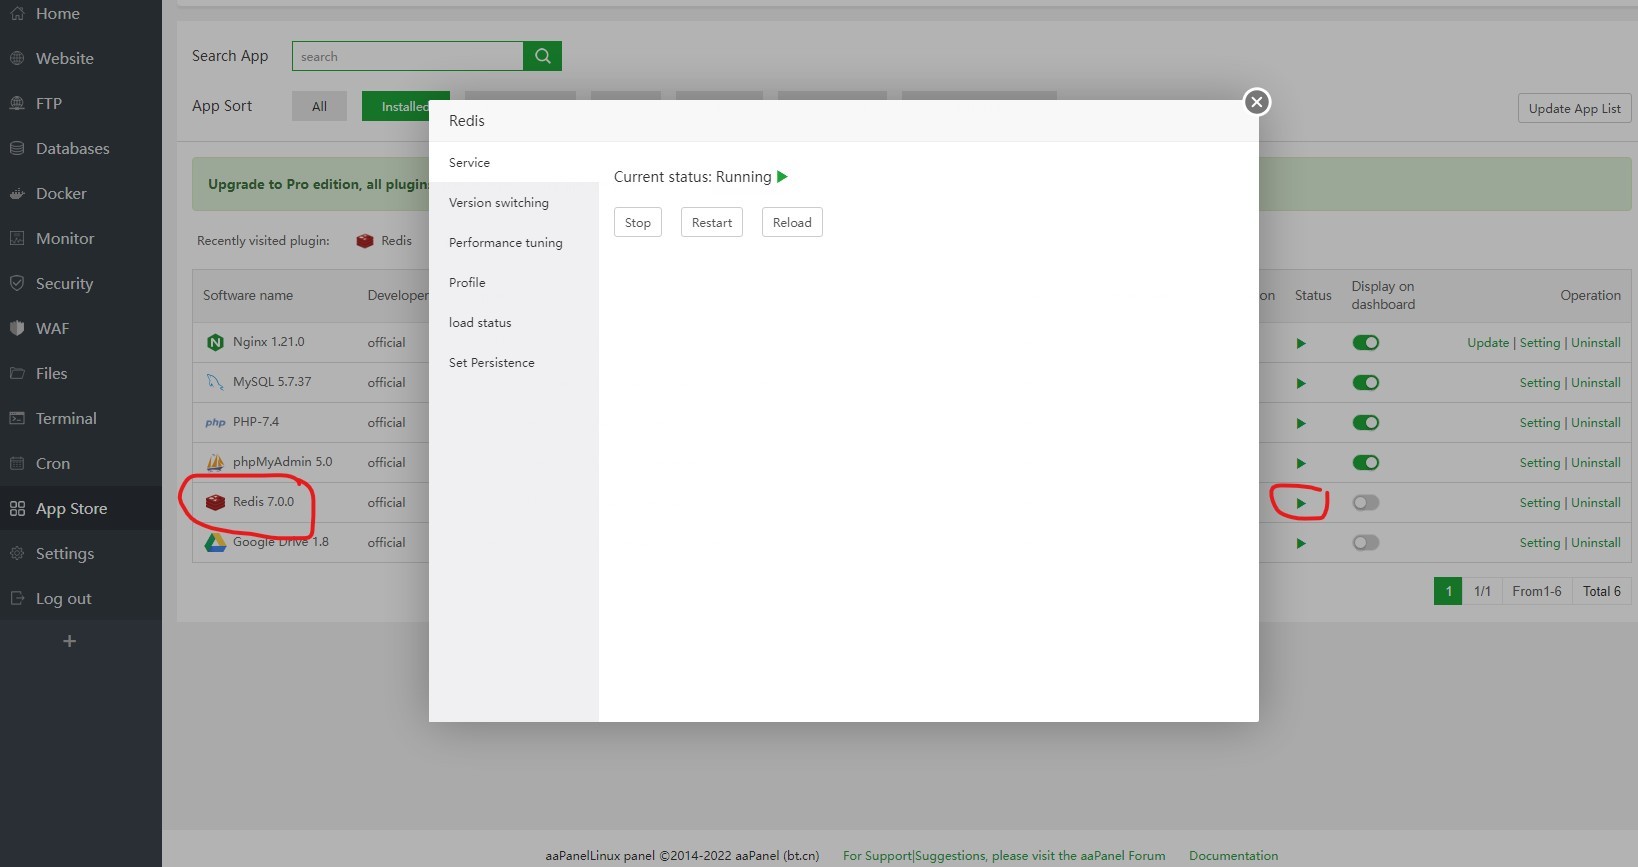The width and height of the screenshot is (1638, 867).
Task: Click the FTP sidebar icon
Action: point(17,103)
